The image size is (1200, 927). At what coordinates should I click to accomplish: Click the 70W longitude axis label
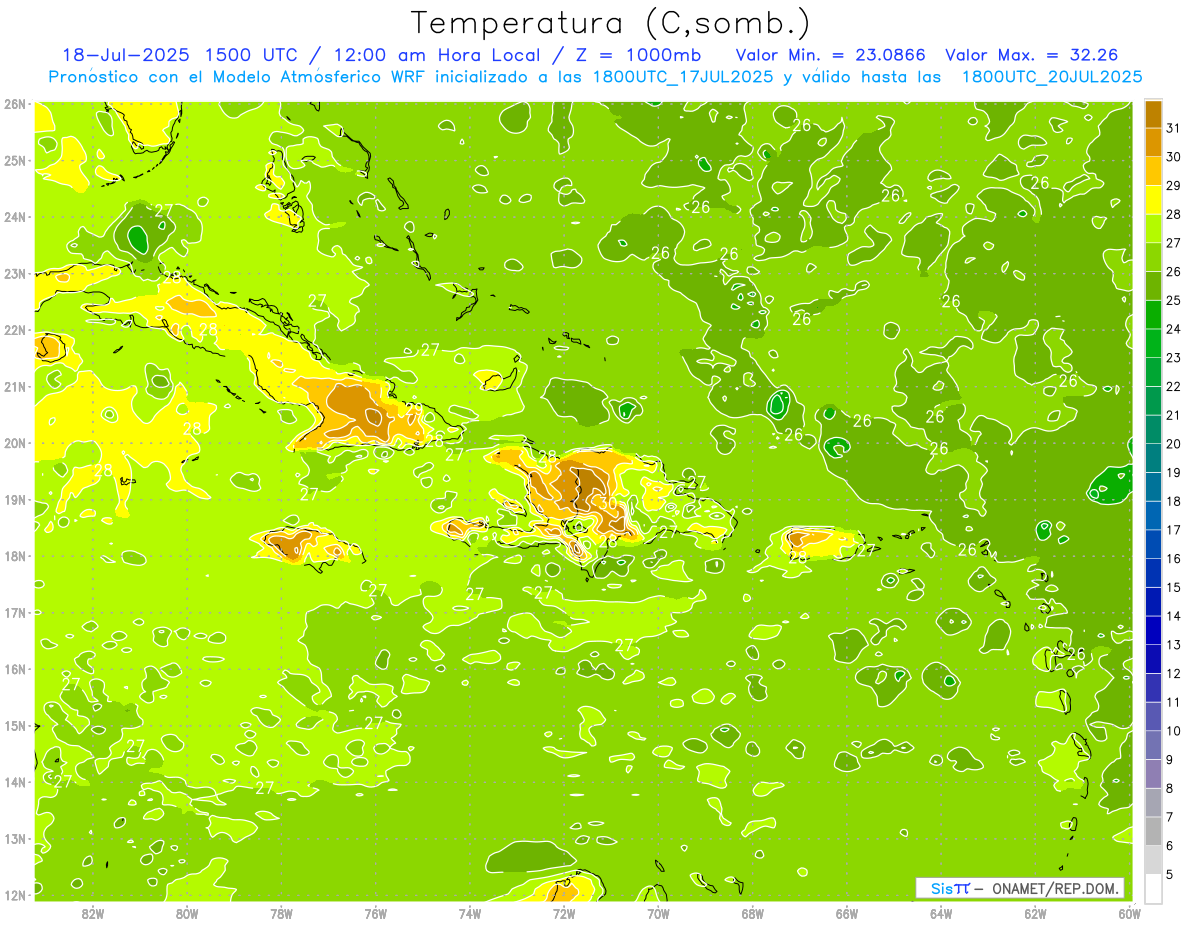pyautogui.click(x=658, y=913)
